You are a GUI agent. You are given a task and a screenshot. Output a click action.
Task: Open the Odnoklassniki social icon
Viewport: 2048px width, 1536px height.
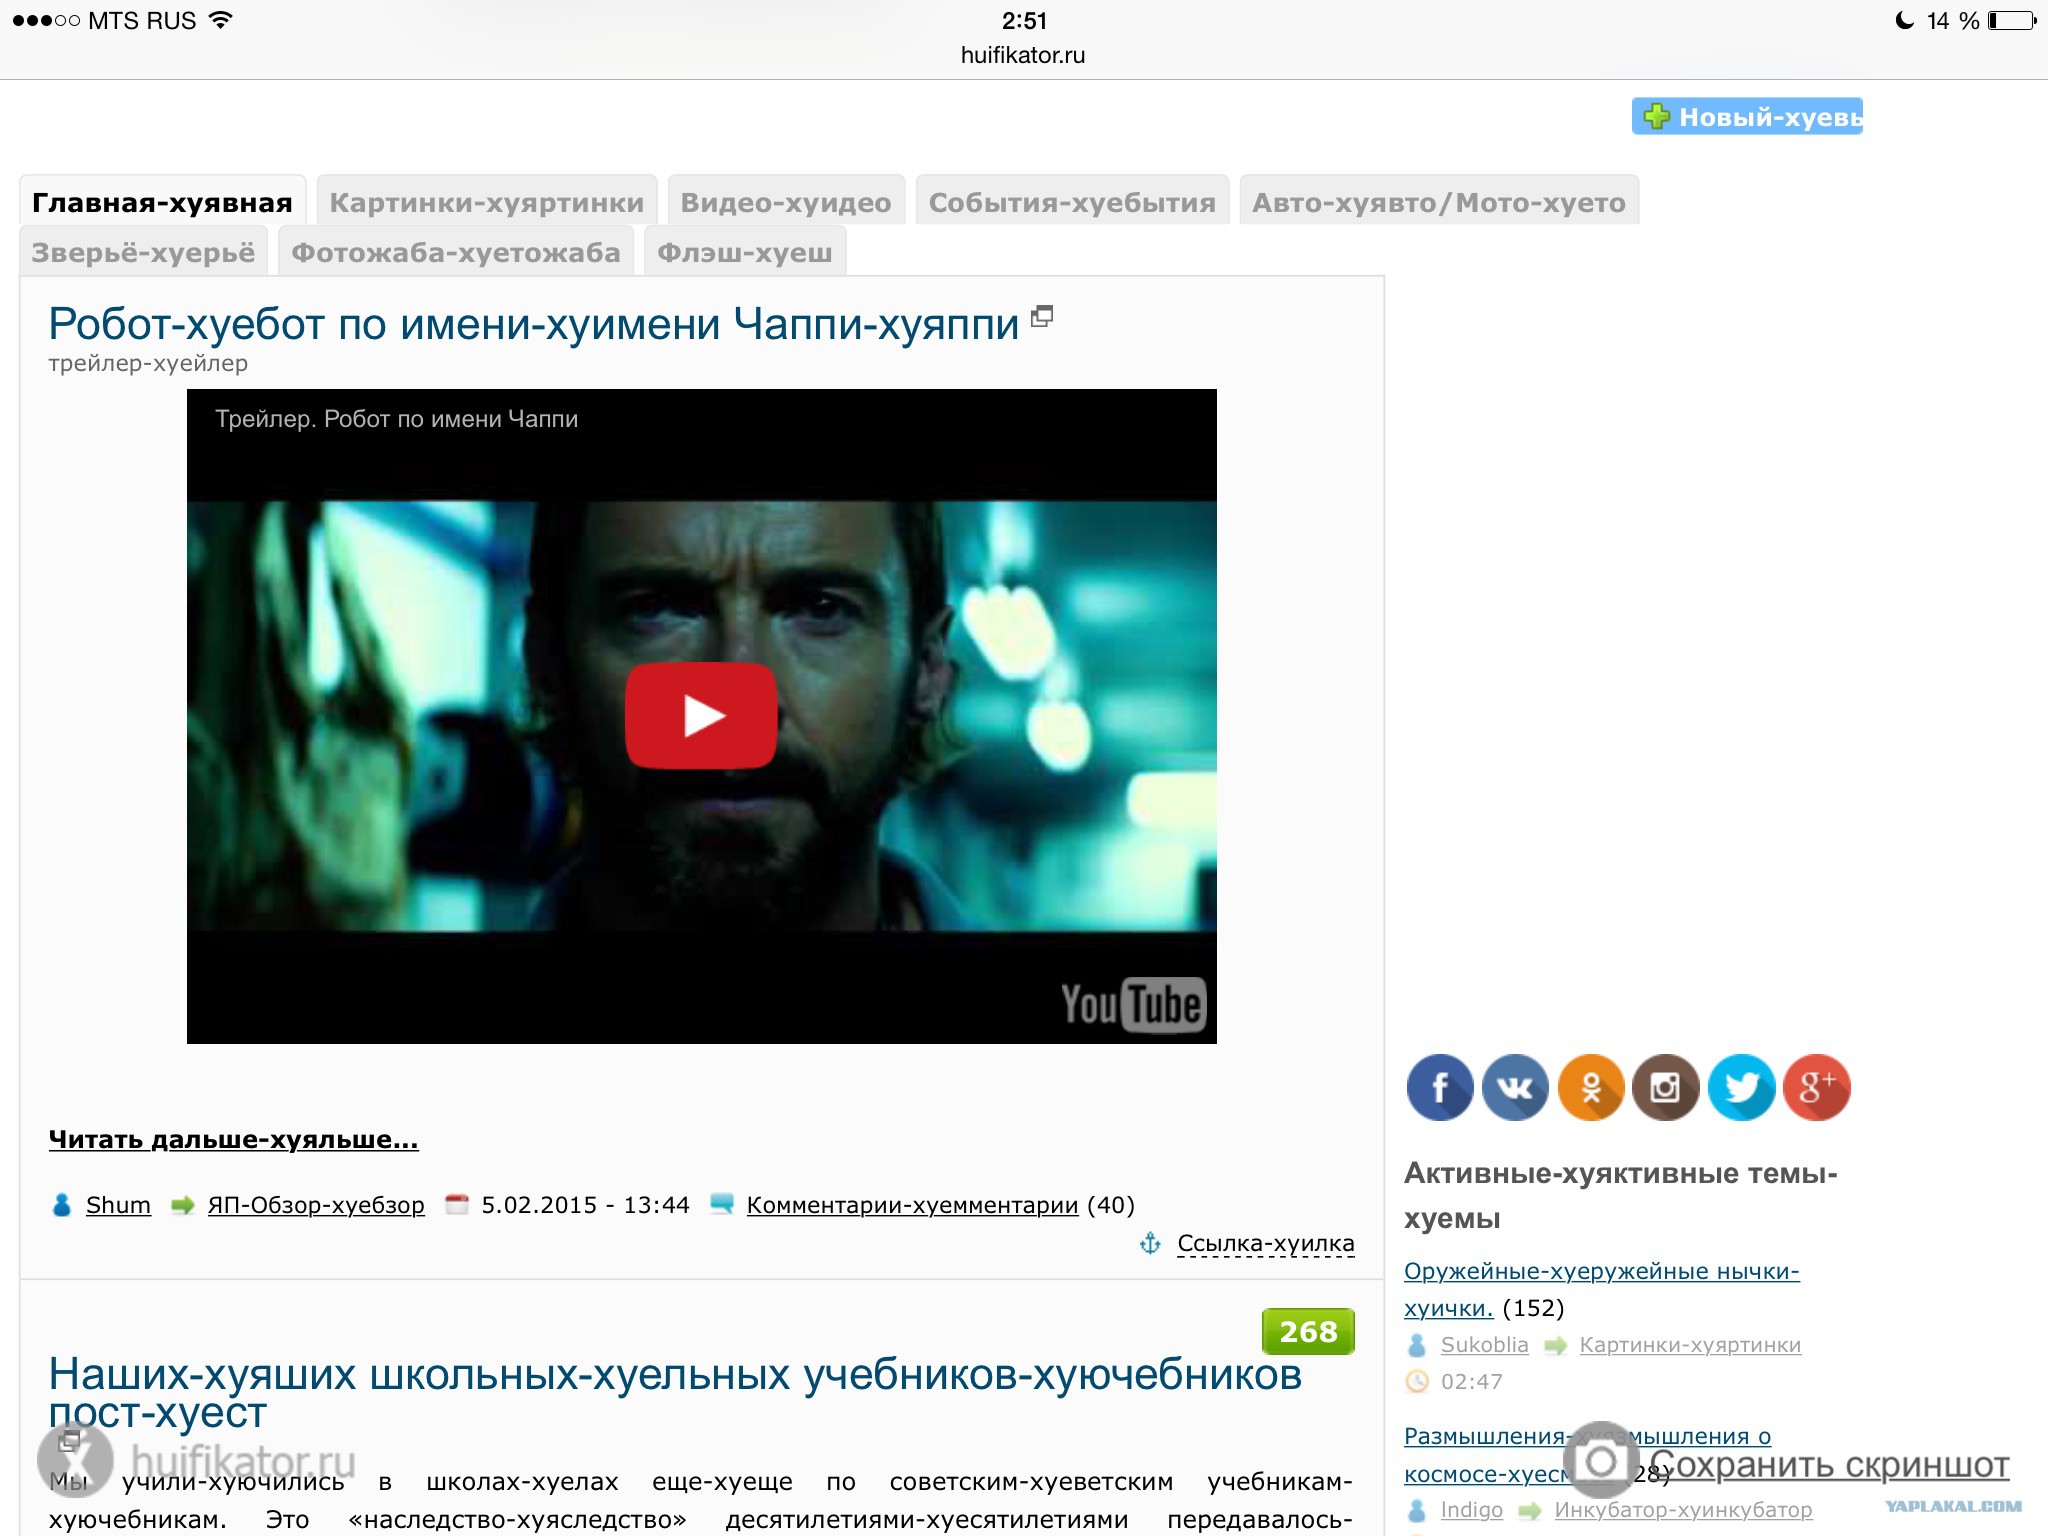(1590, 1087)
